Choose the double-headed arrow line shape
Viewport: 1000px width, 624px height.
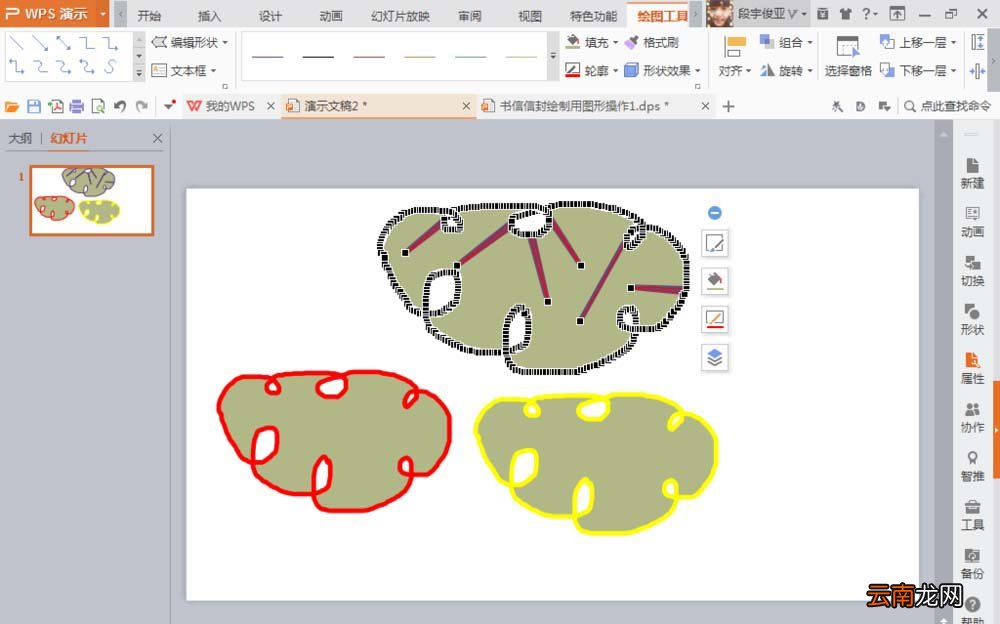point(63,43)
